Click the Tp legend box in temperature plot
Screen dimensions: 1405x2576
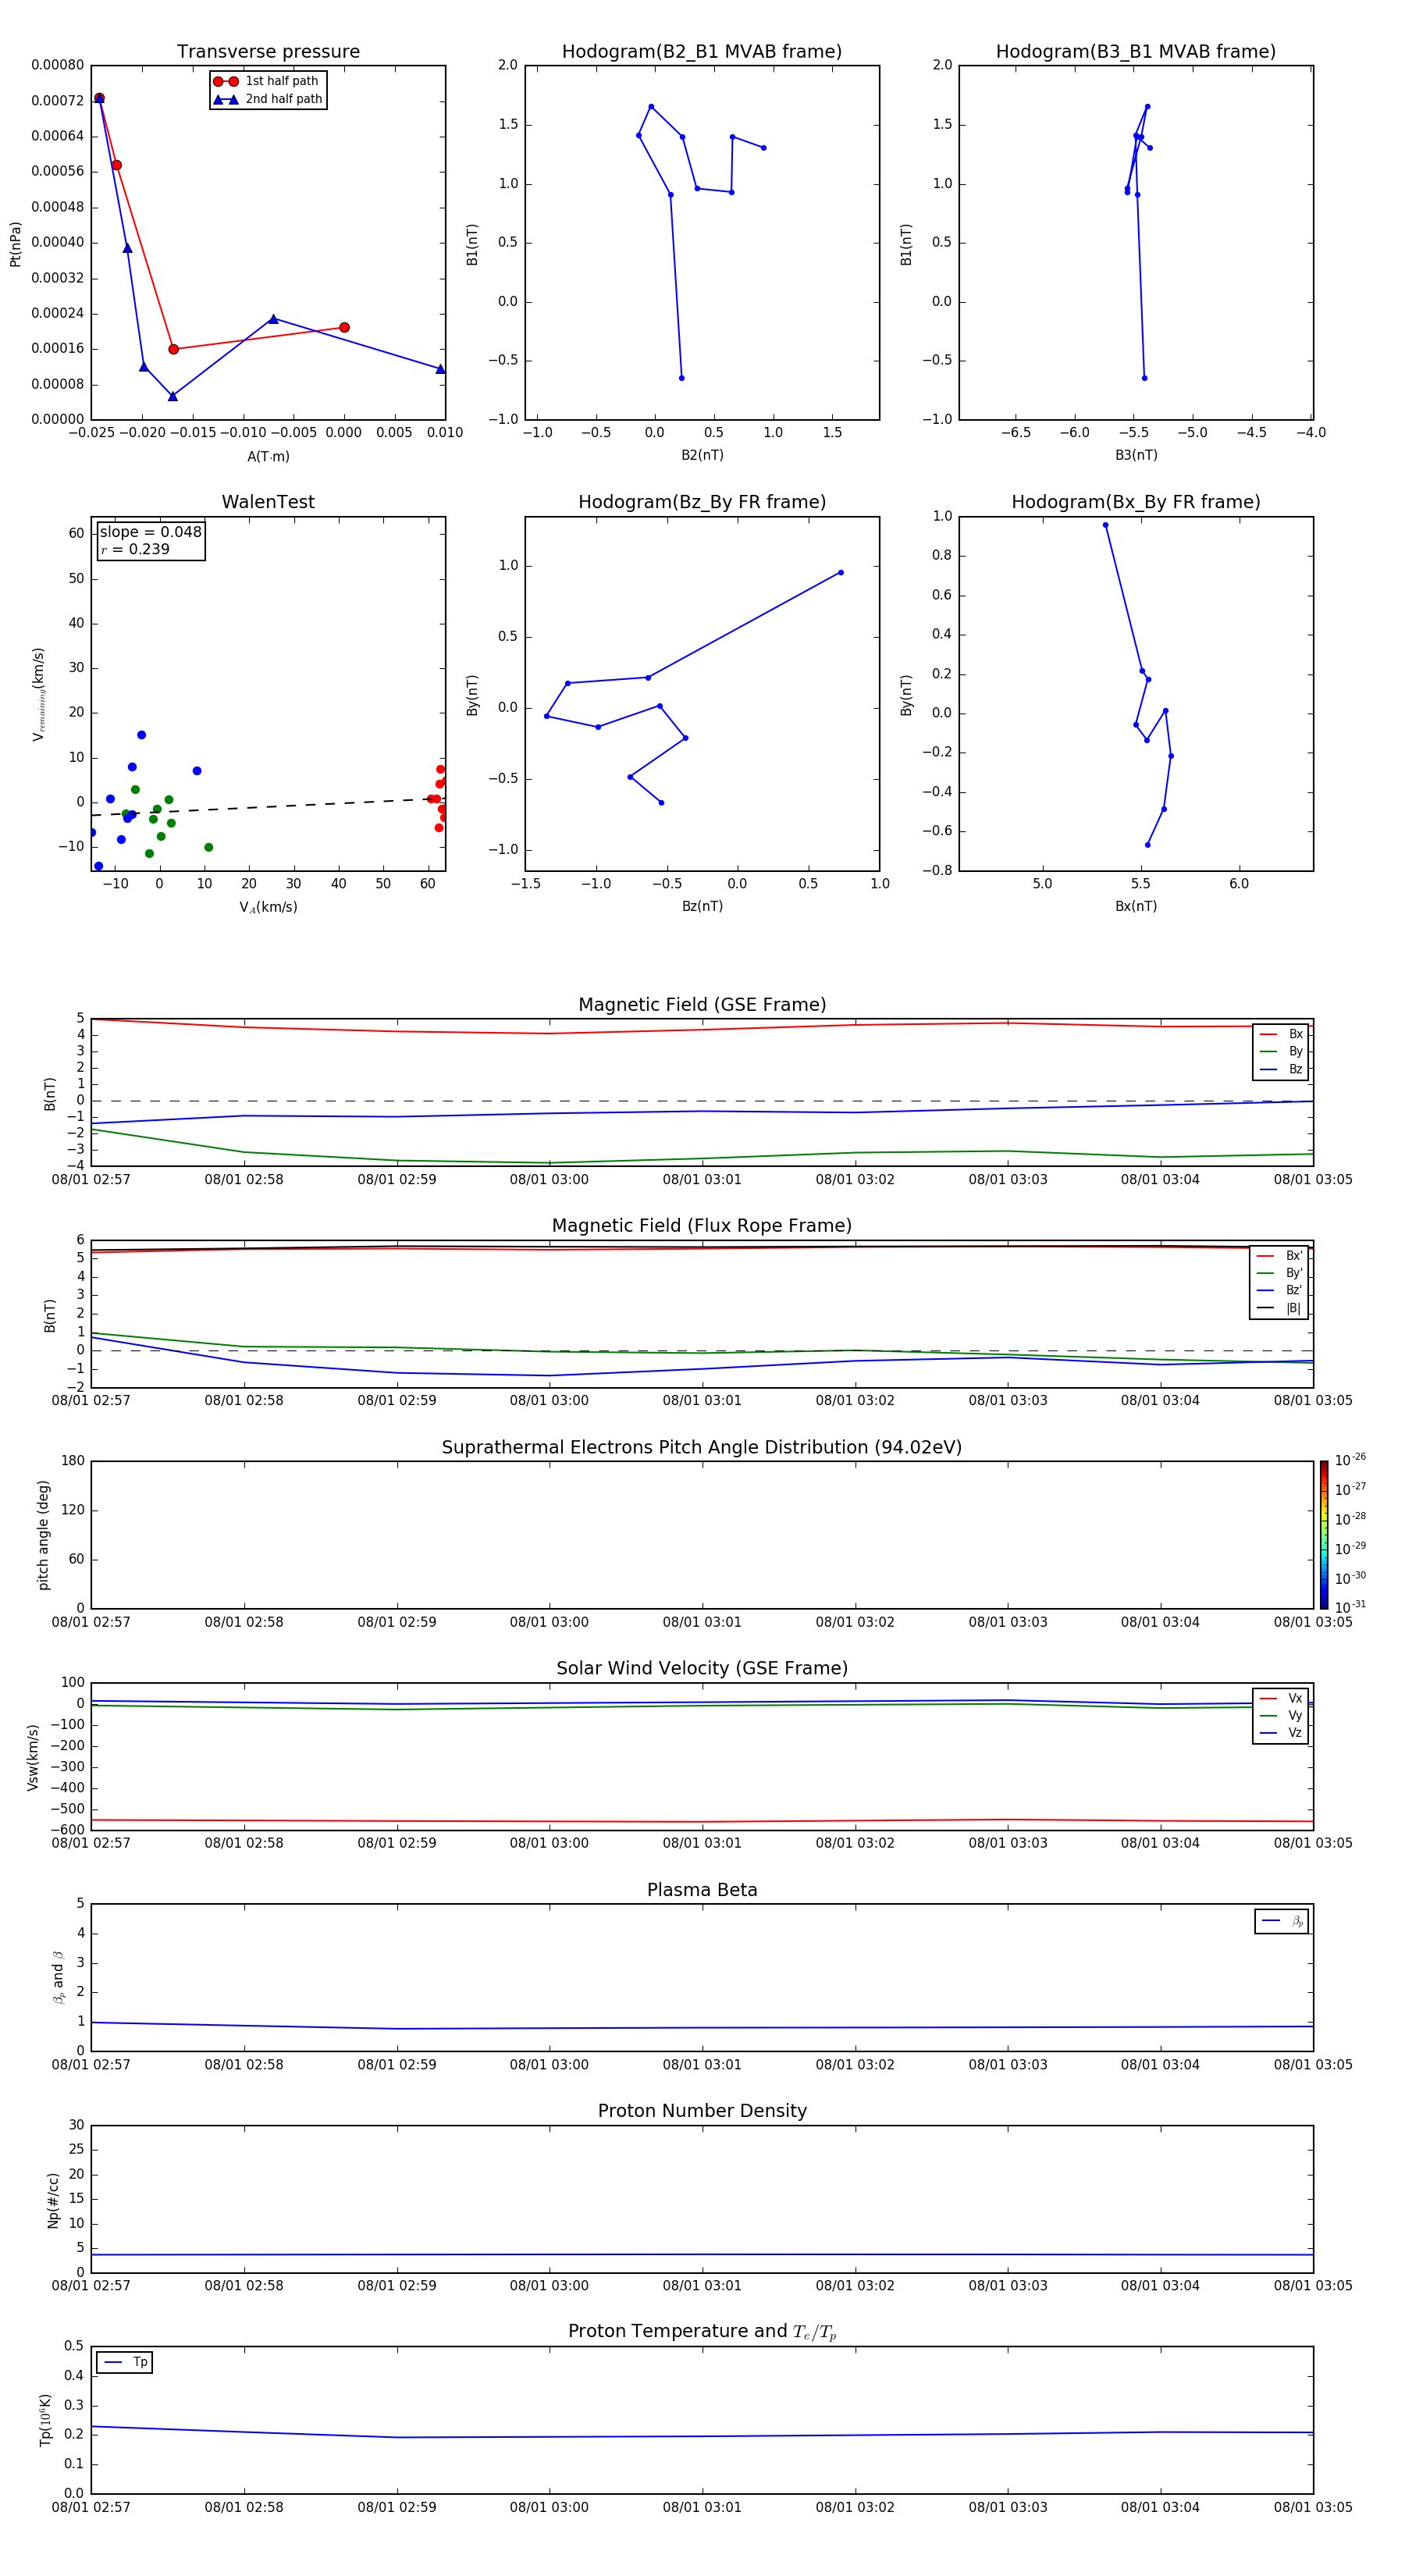point(124,2362)
